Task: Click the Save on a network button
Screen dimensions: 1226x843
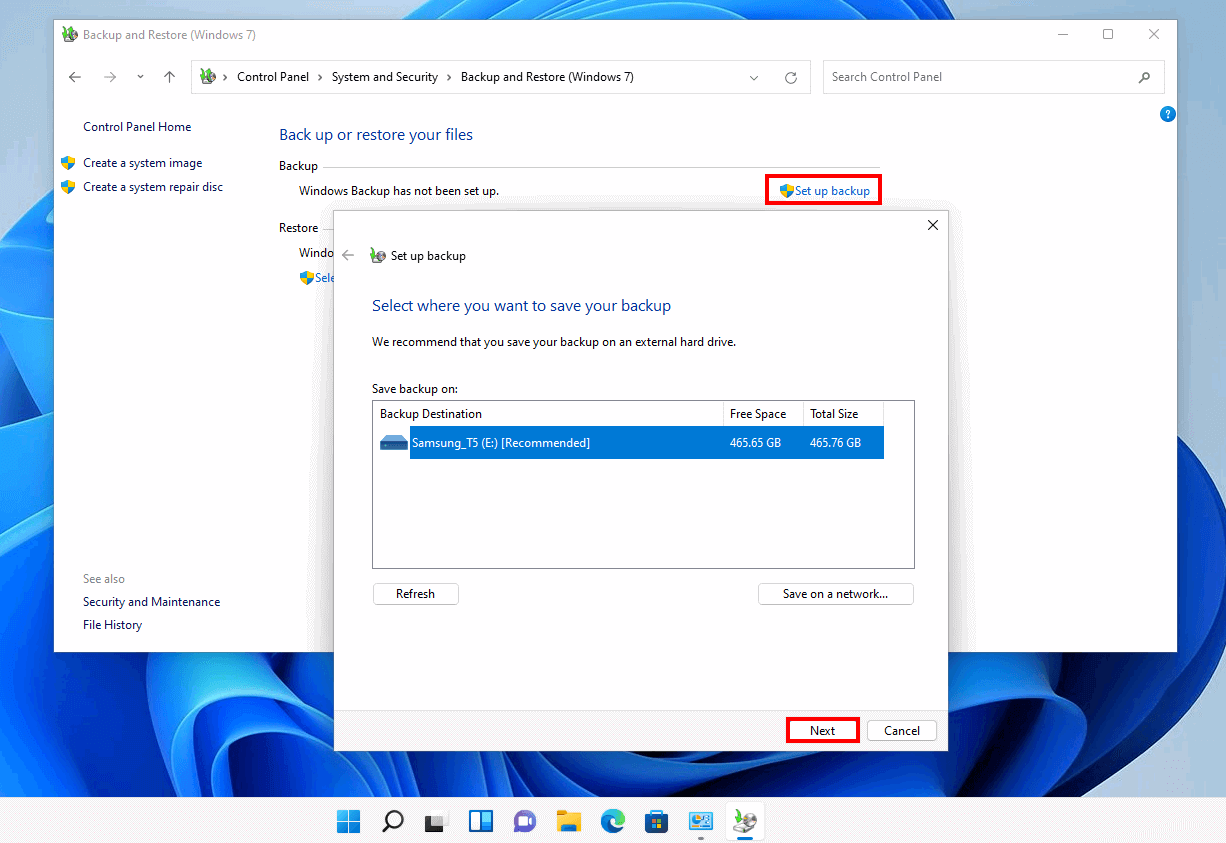Action: (x=835, y=593)
